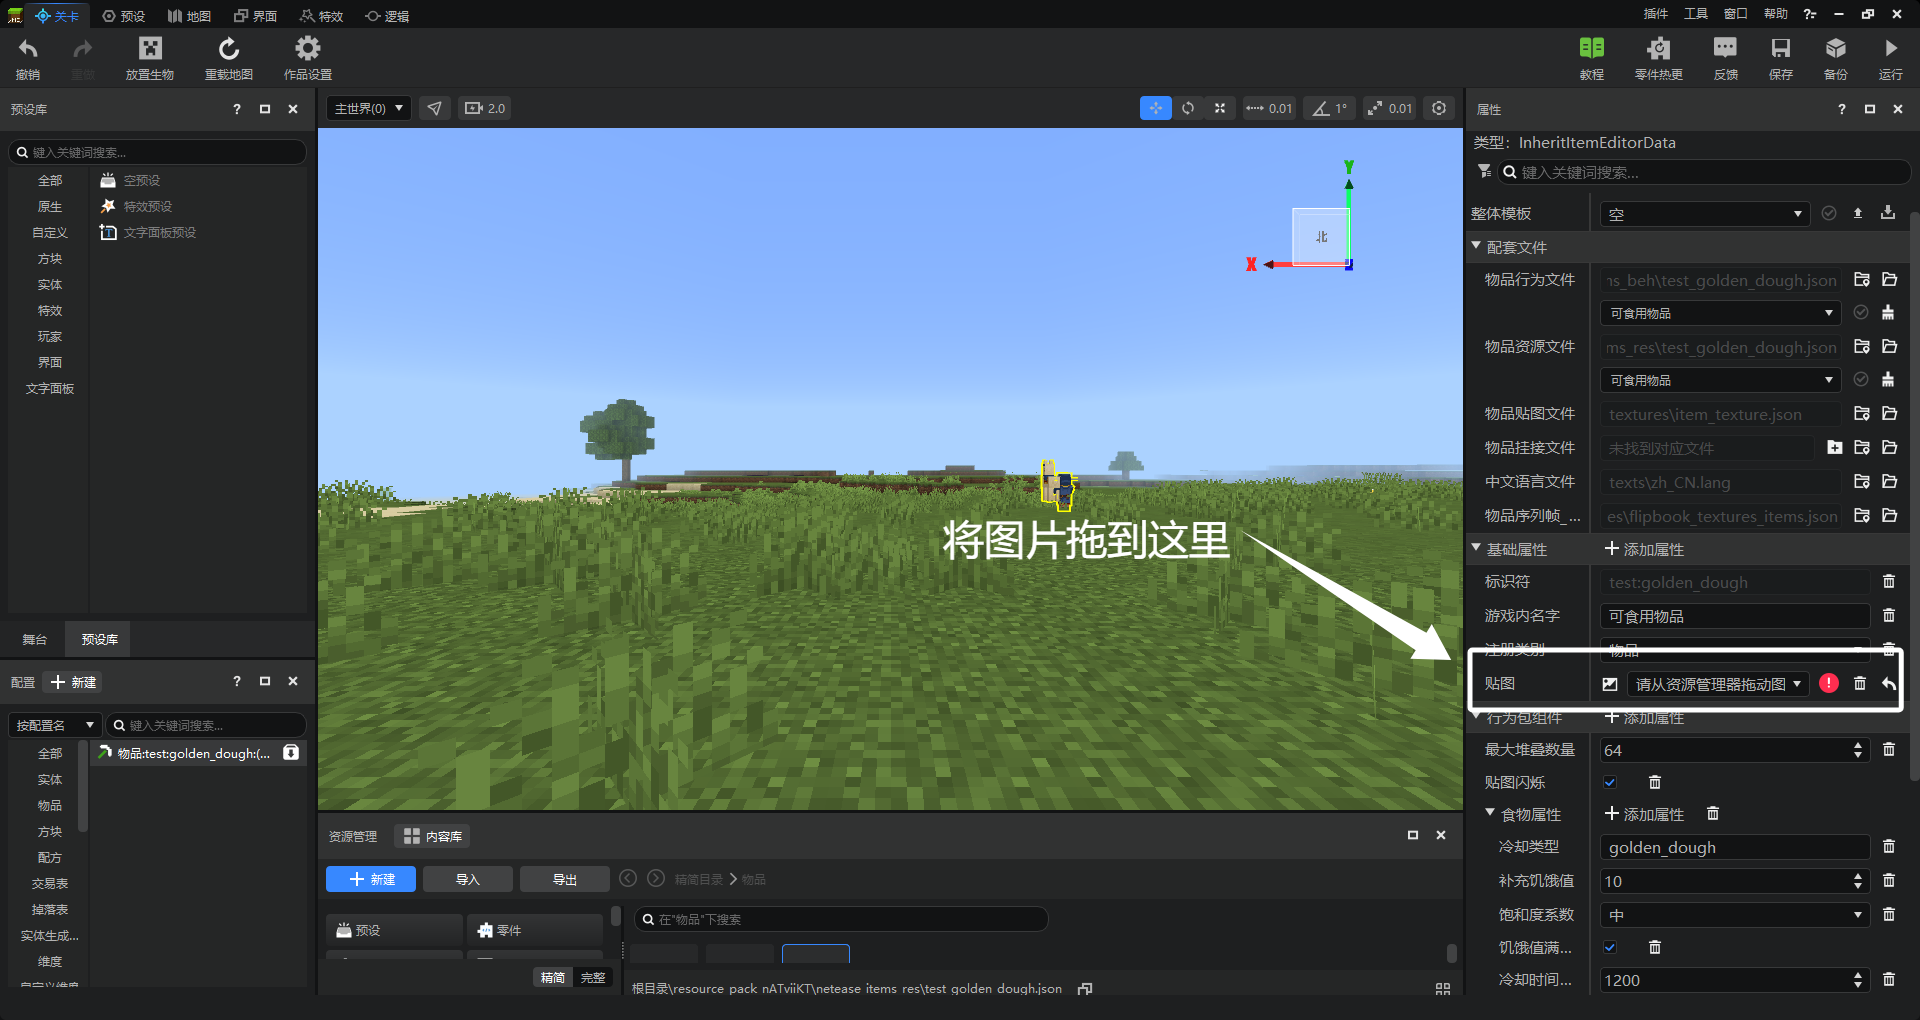Click the filter icon in properties panel
Image resolution: width=1920 pixels, height=1020 pixels.
tap(1484, 172)
